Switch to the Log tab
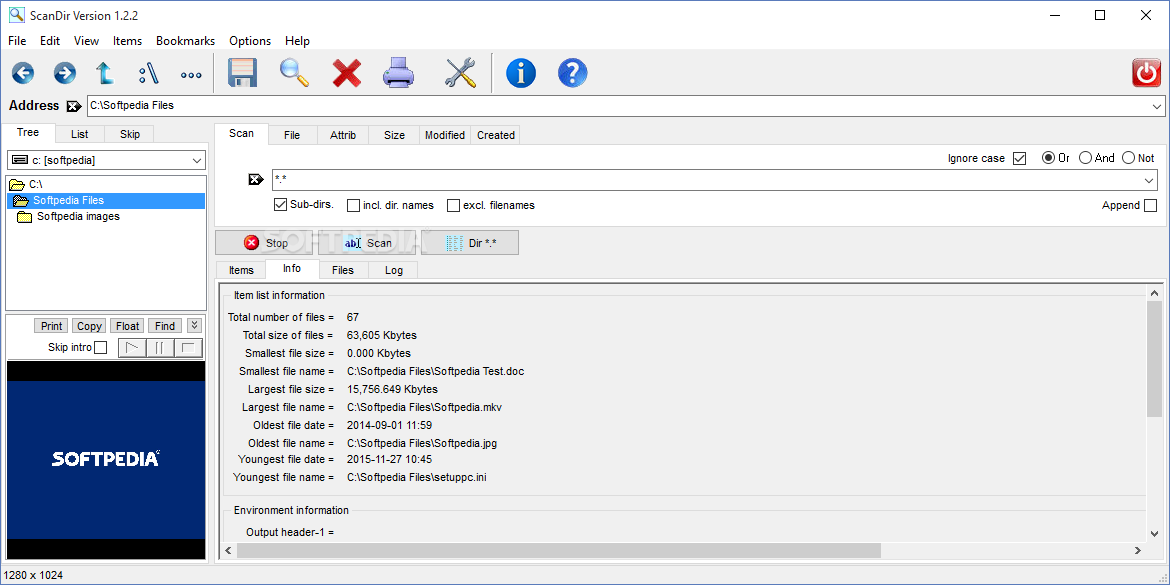Image resolution: width=1170 pixels, height=585 pixels. tap(393, 270)
